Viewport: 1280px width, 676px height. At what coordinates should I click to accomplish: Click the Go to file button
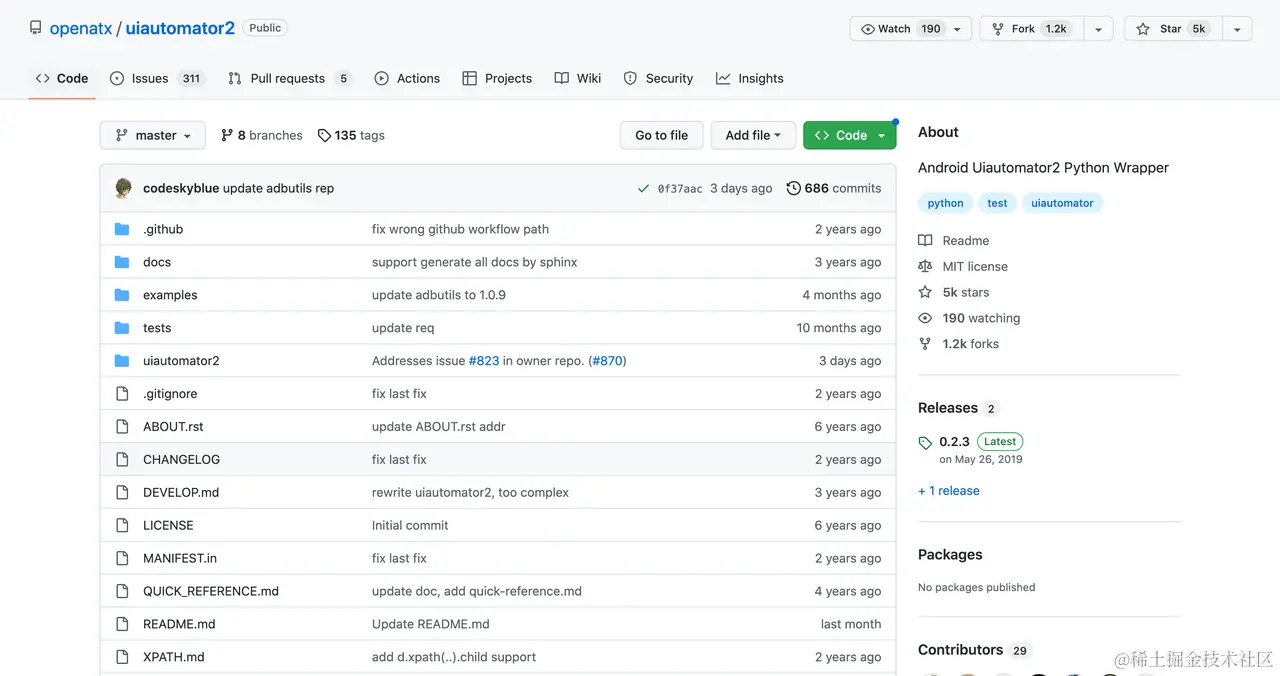pyautogui.click(x=662, y=135)
